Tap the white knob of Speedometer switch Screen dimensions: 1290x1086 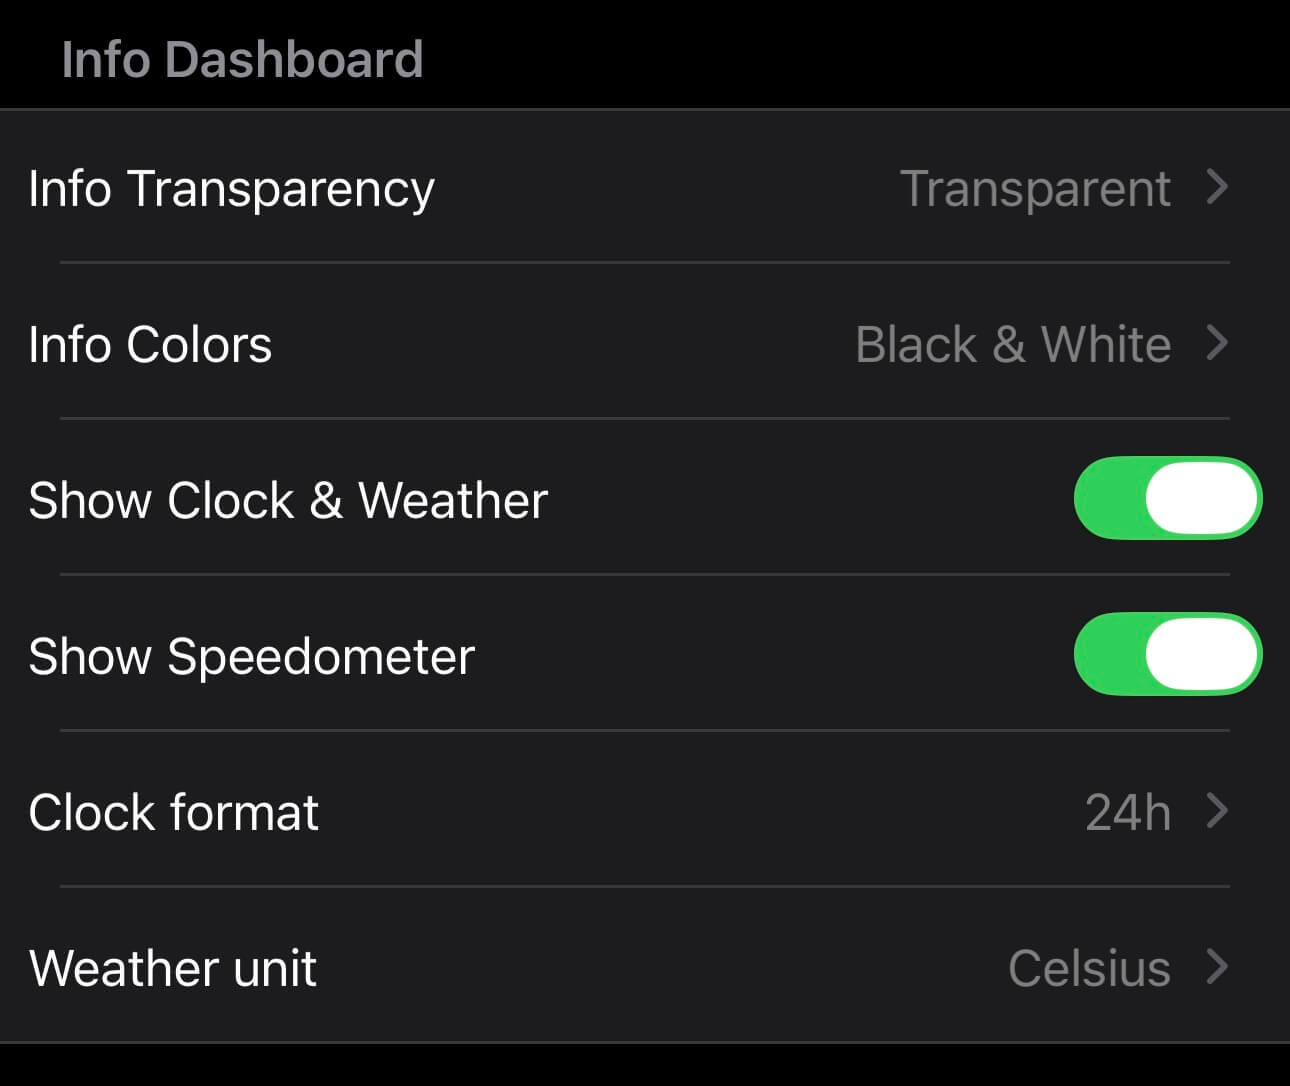[x=1201, y=654]
